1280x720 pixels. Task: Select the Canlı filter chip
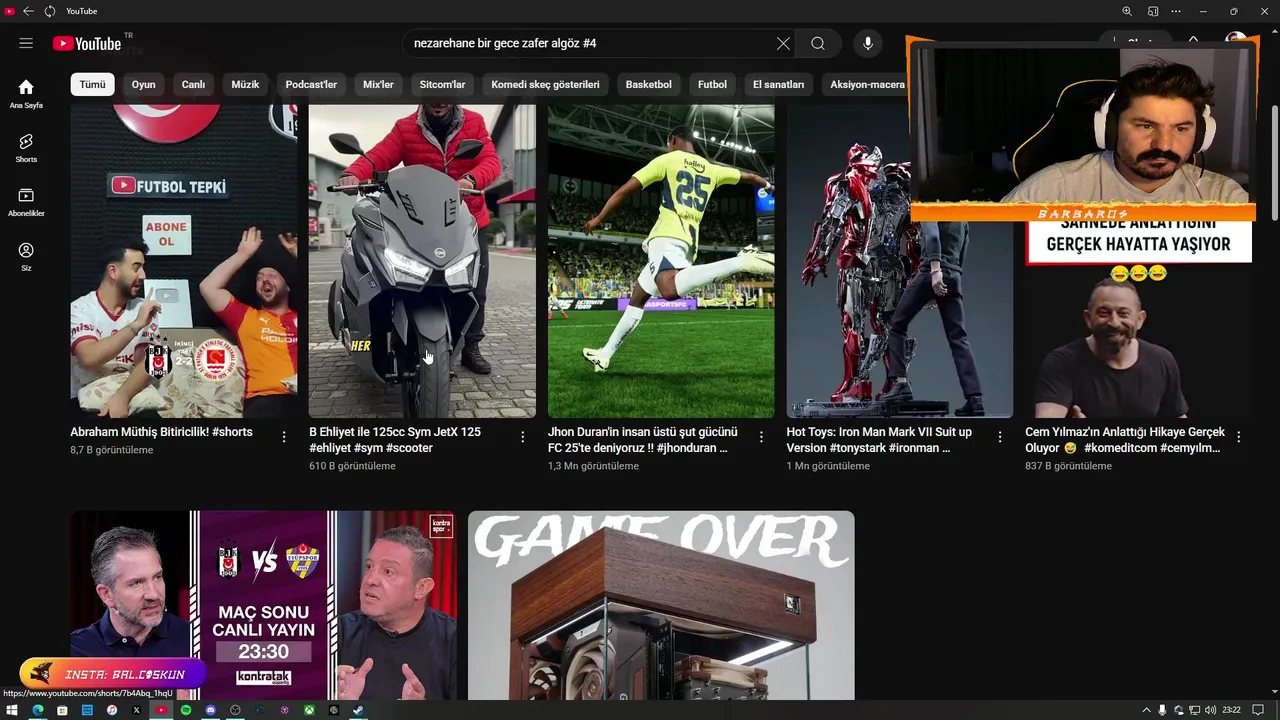tap(193, 85)
